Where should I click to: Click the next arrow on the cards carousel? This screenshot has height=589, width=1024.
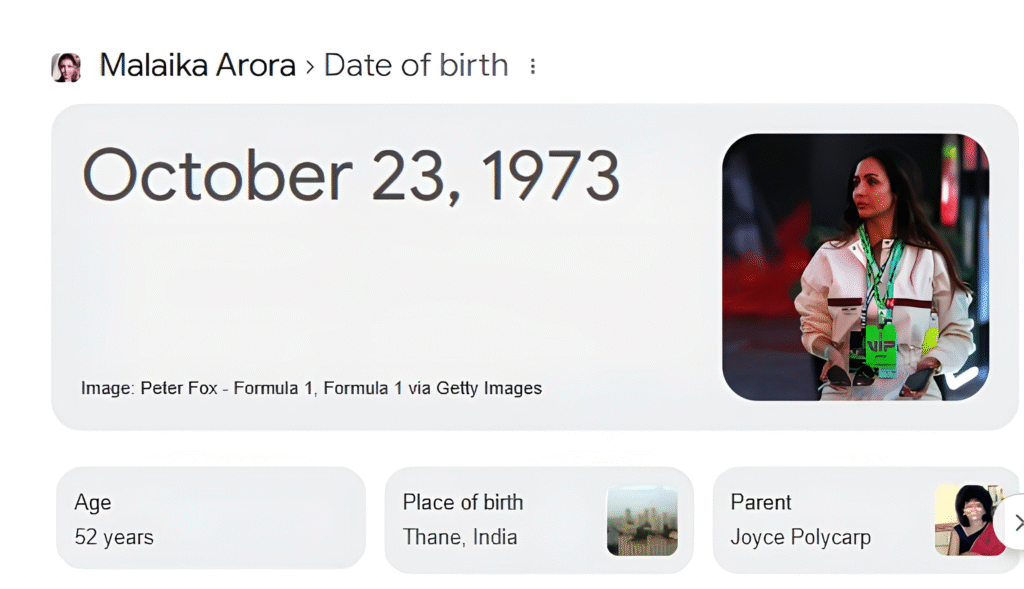pos(1017,522)
